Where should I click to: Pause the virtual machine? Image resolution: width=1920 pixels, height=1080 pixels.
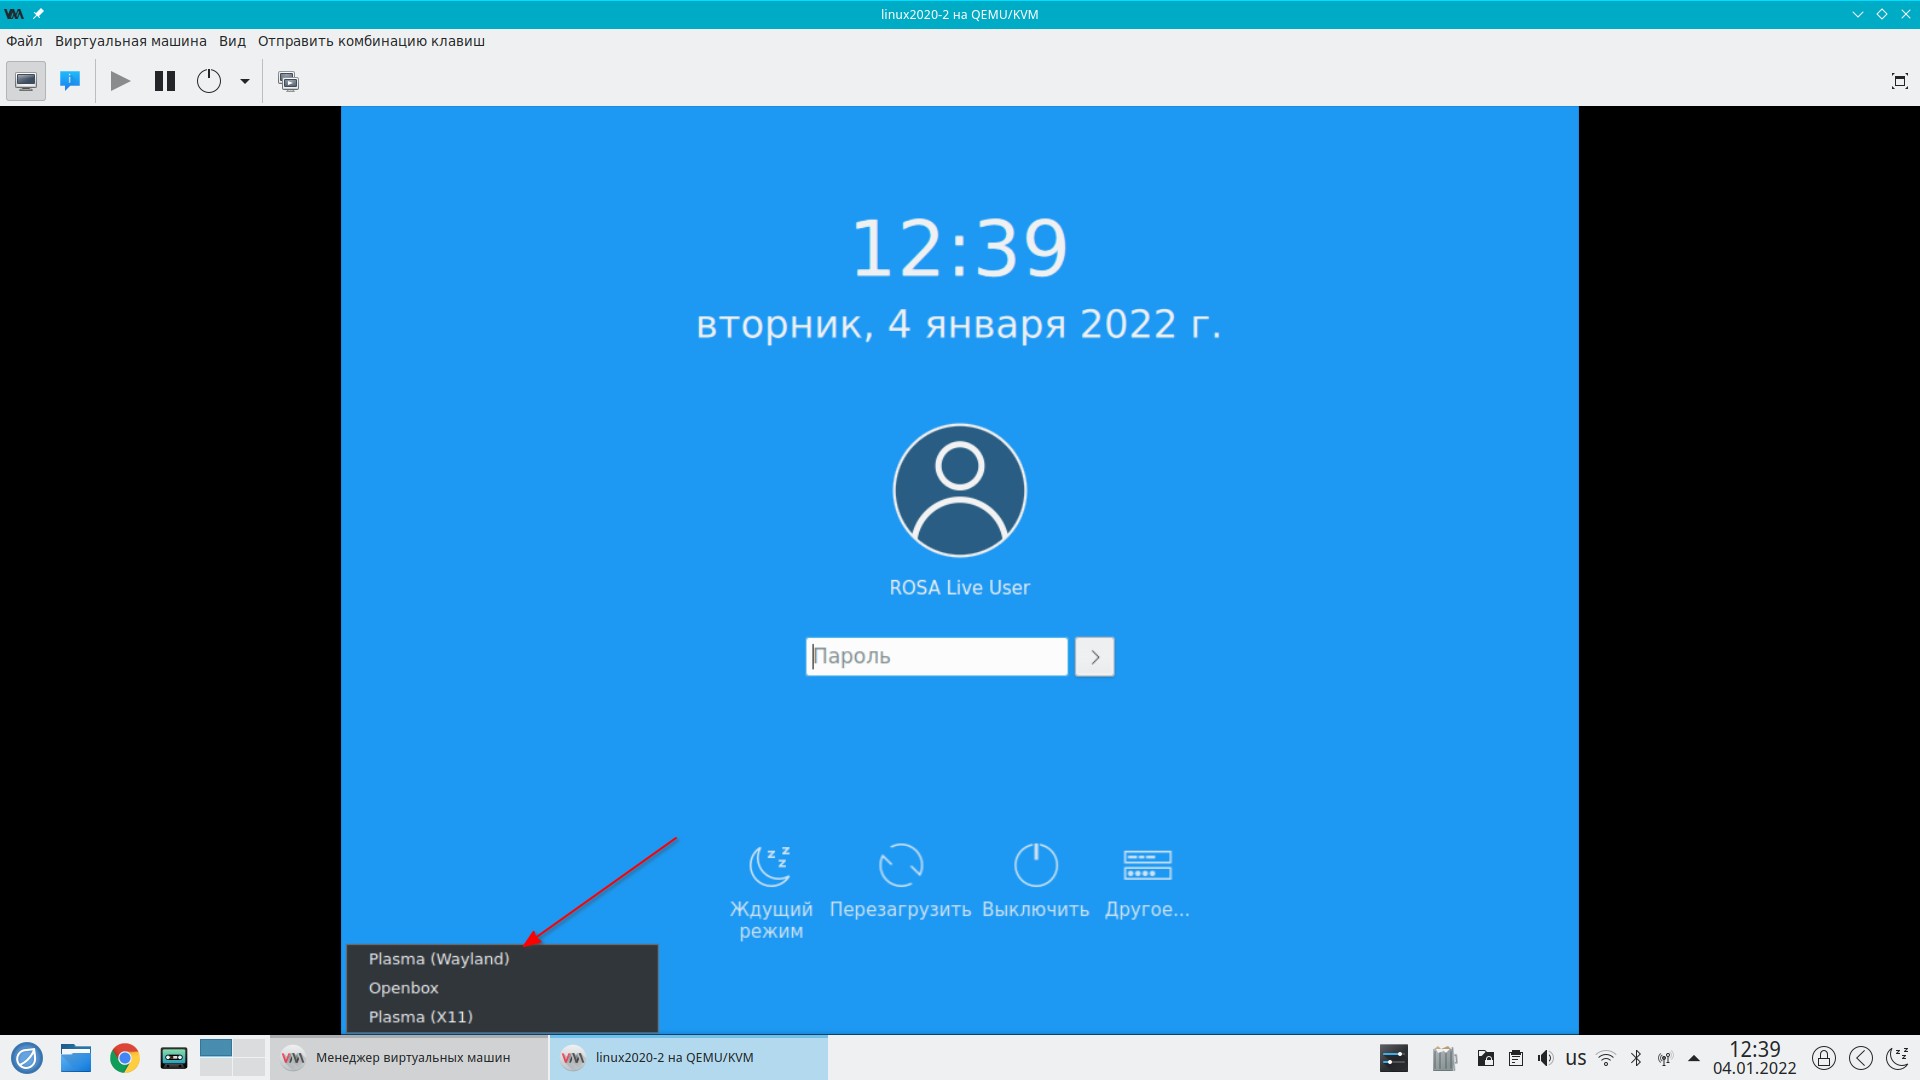tap(165, 81)
